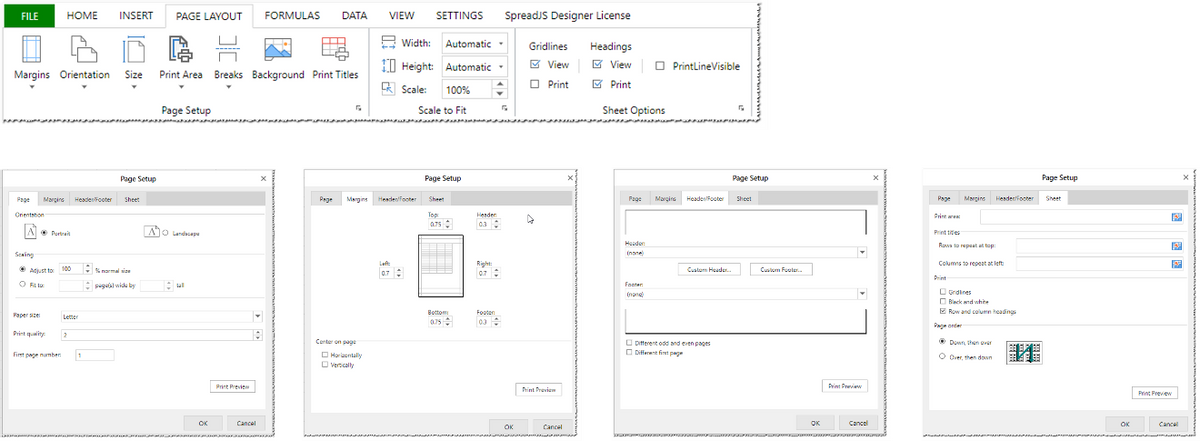The width and height of the screenshot is (1200, 441).
Task: Open the Size ribbon button
Action: coord(134,60)
